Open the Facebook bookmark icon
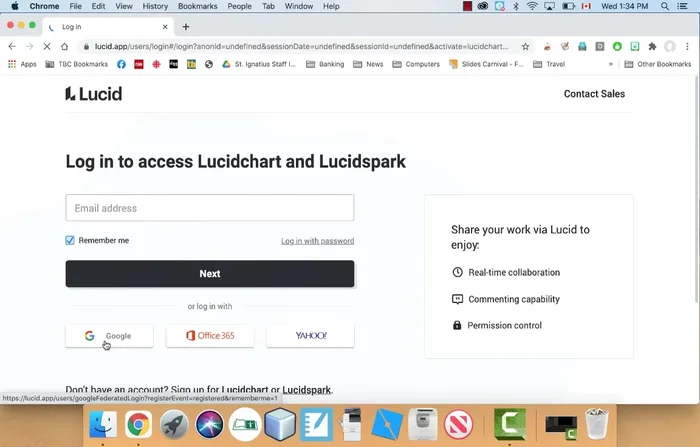This screenshot has height=447, width=700. [x=121, y=64]
